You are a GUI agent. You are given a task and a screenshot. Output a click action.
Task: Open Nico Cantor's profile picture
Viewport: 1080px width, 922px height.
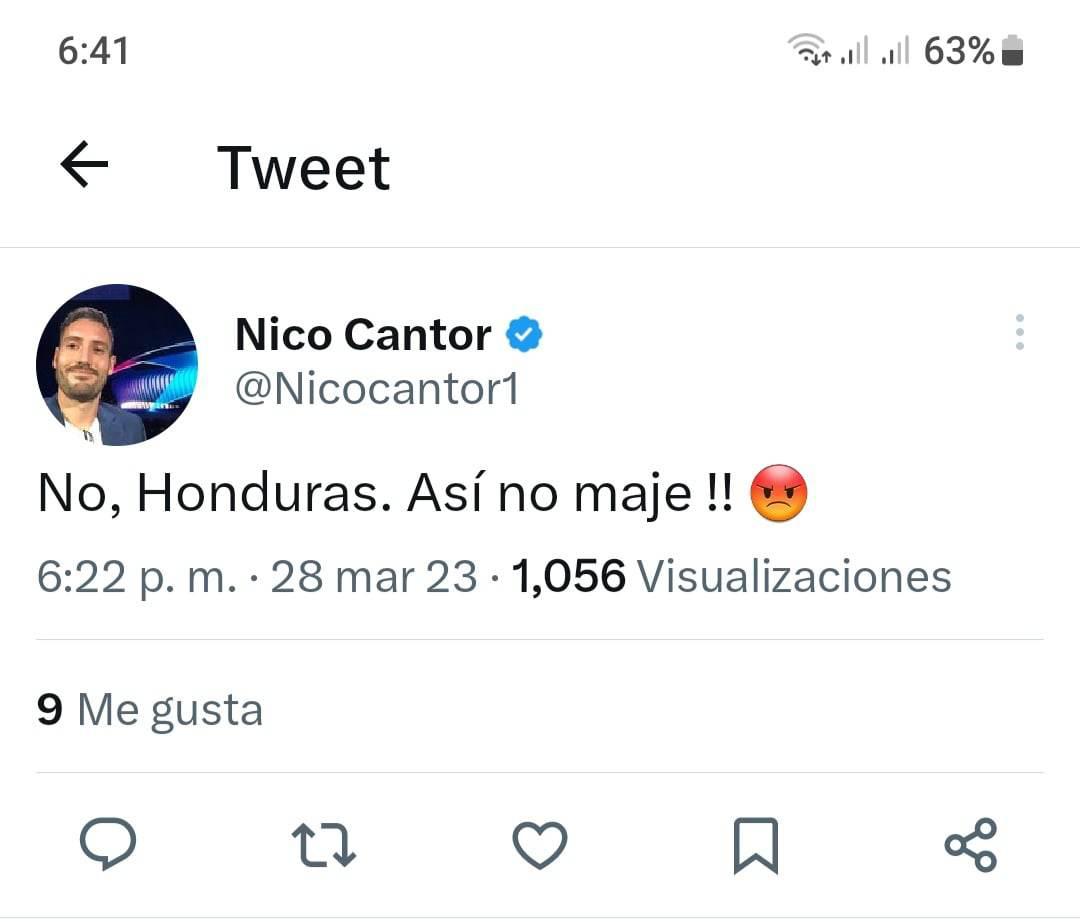pos(117,364)
